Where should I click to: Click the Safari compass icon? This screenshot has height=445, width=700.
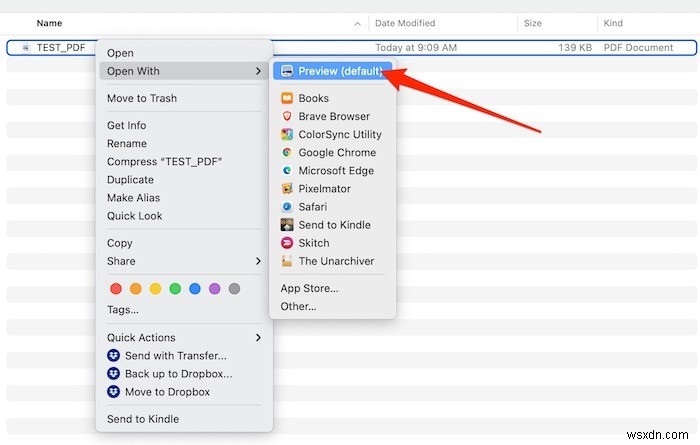coord(287,207)
